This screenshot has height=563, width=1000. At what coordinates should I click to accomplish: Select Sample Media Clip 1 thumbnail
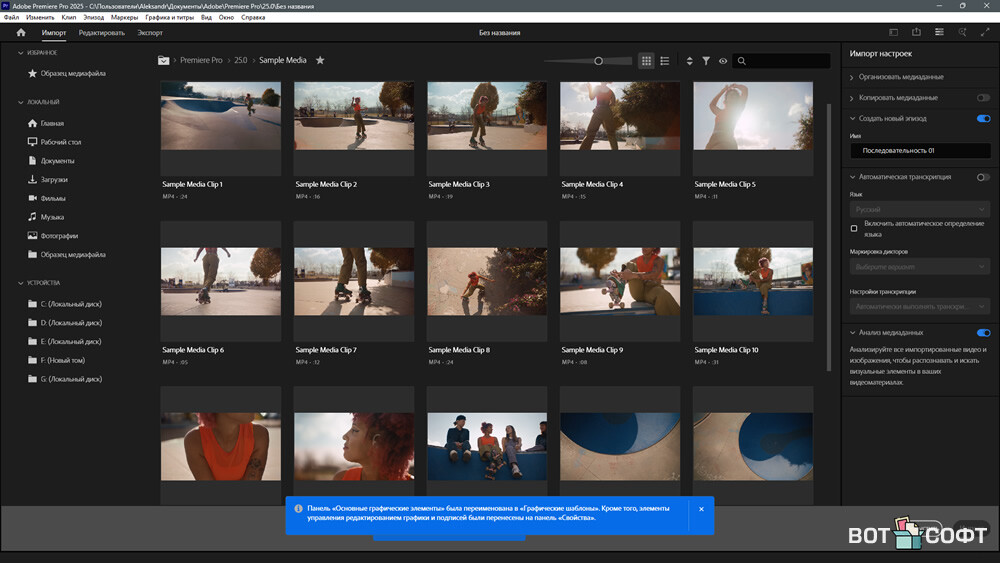tap(221, 115)
